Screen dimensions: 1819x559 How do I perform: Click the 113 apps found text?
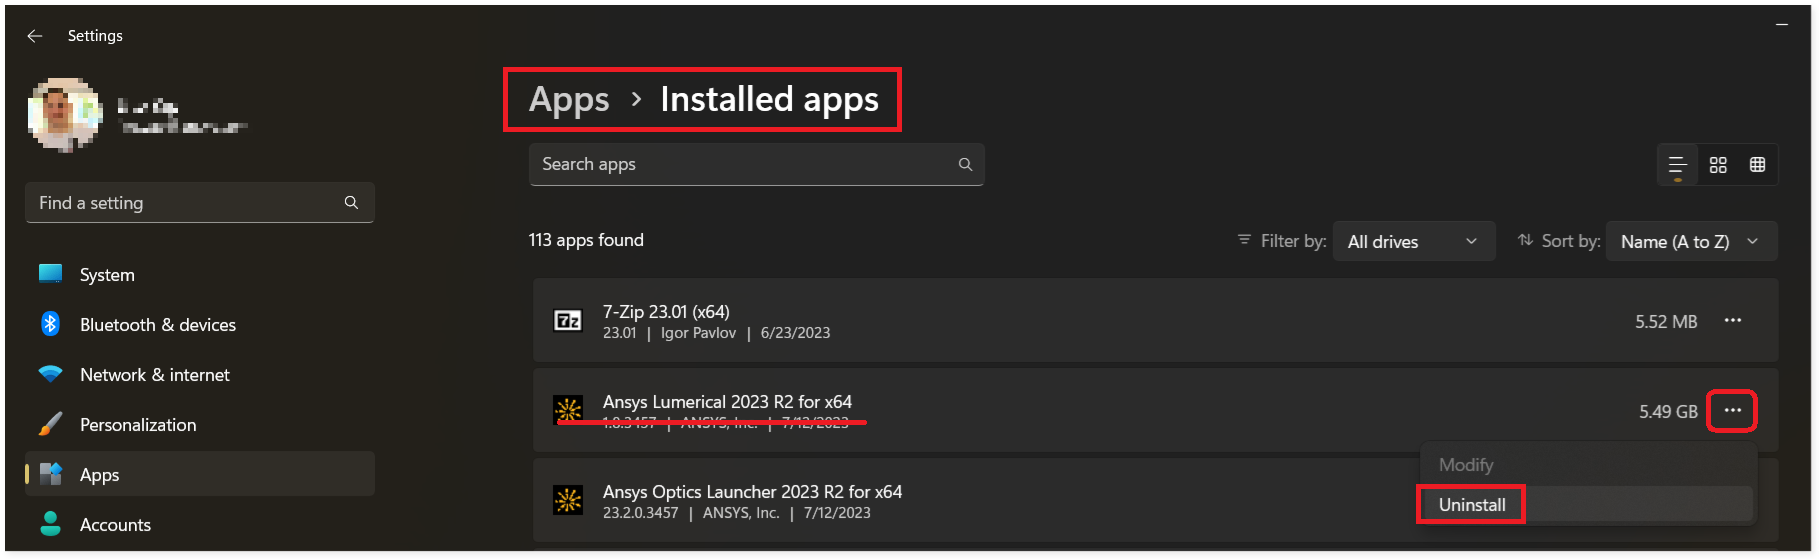tap(586, 240)
